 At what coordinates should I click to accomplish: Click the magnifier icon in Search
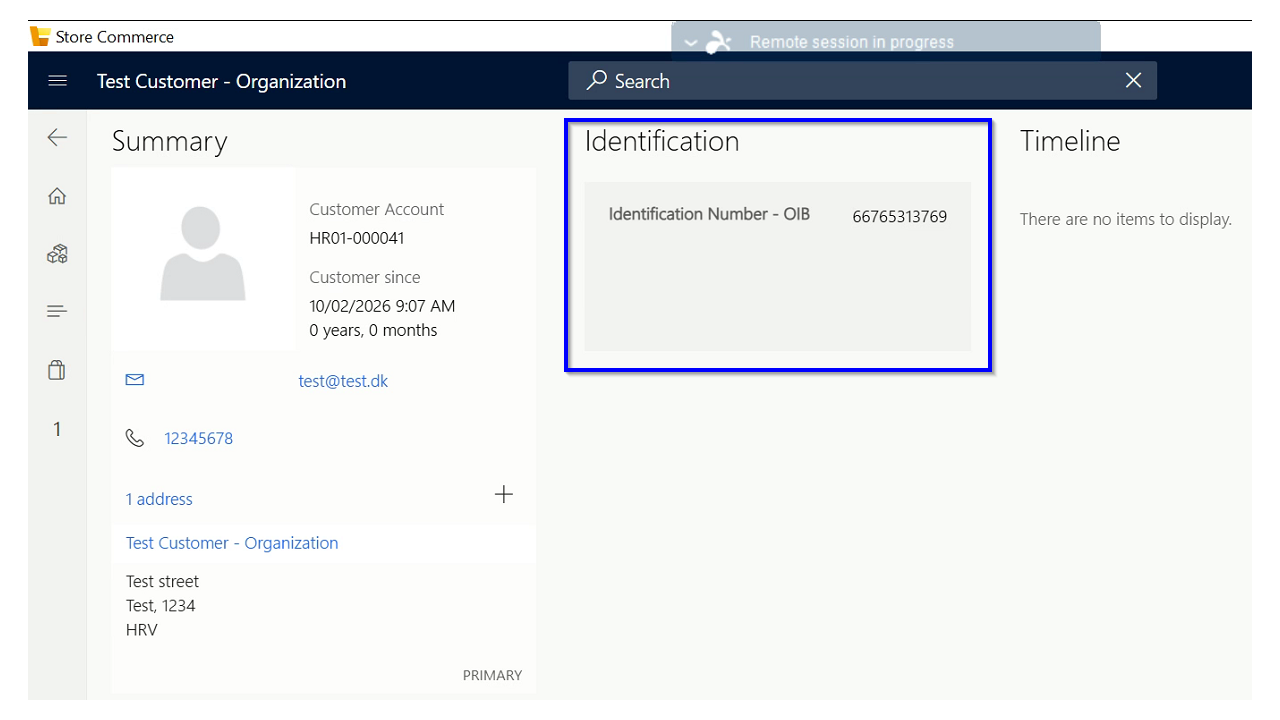(x=597, y=80)
